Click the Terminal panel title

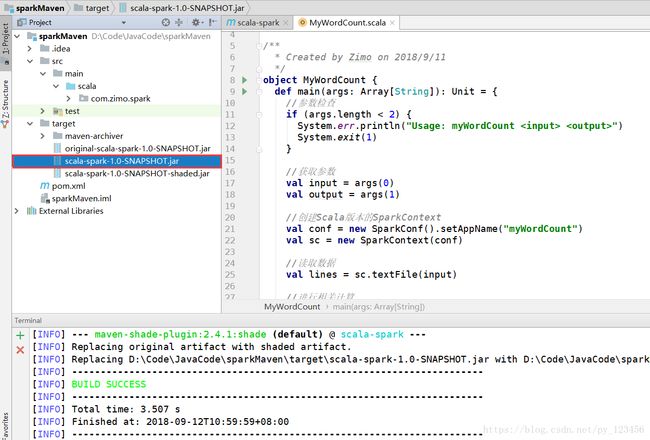click(28, 321)
